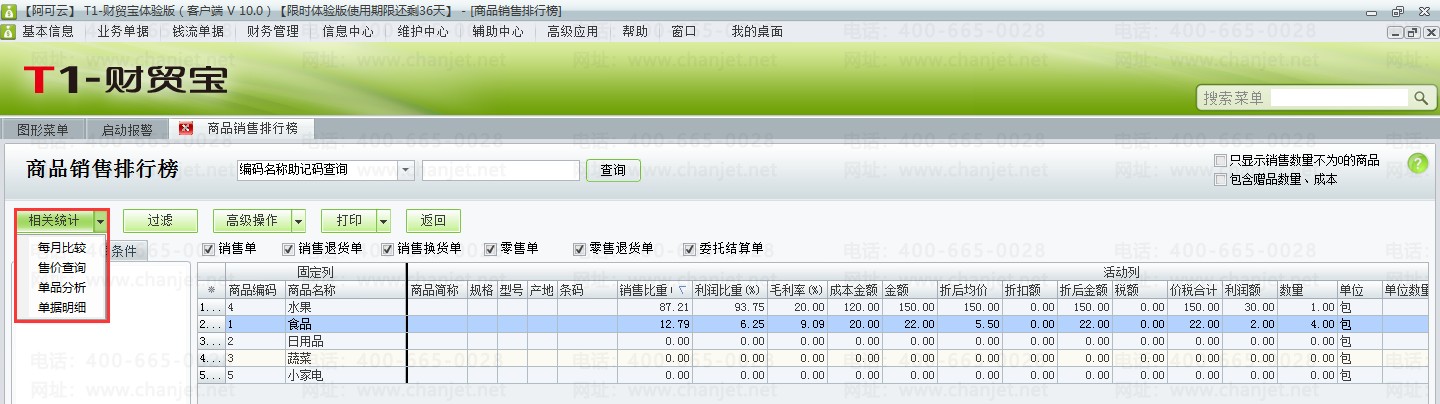Click the 利润额 column header
Image resolution: width=1440 pixels, height=404 pixels.
1250,290
